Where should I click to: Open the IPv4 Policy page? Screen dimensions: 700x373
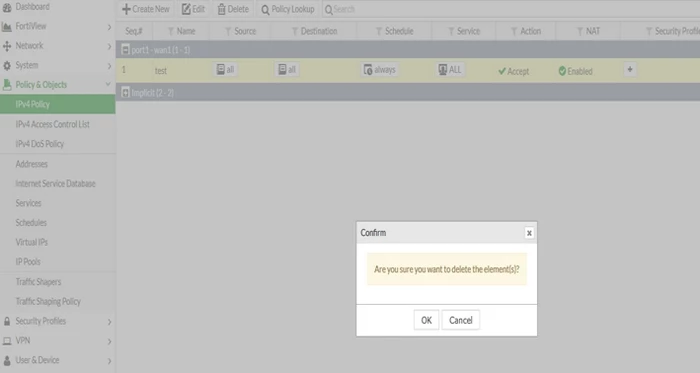58,104
